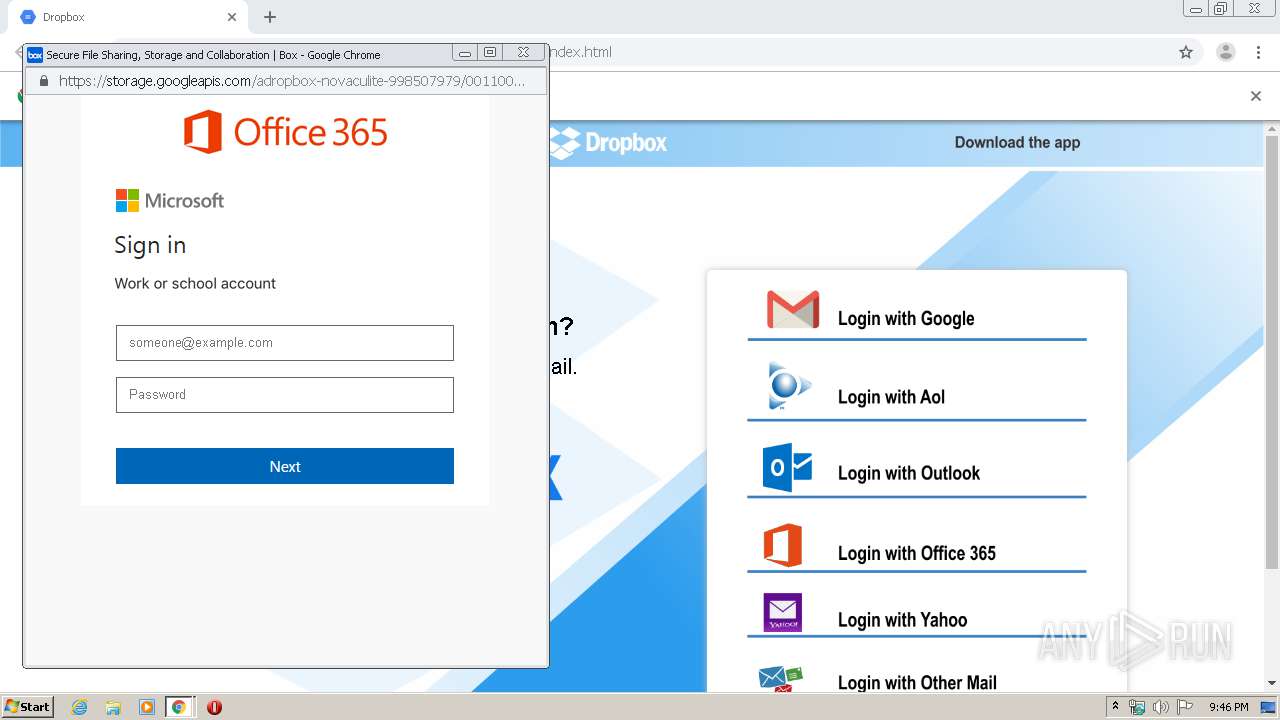The height and width of the screenshot is (720, 1280).
Task: Click the Office 365 logo in the popup
Action: click(x=285, y=132)
